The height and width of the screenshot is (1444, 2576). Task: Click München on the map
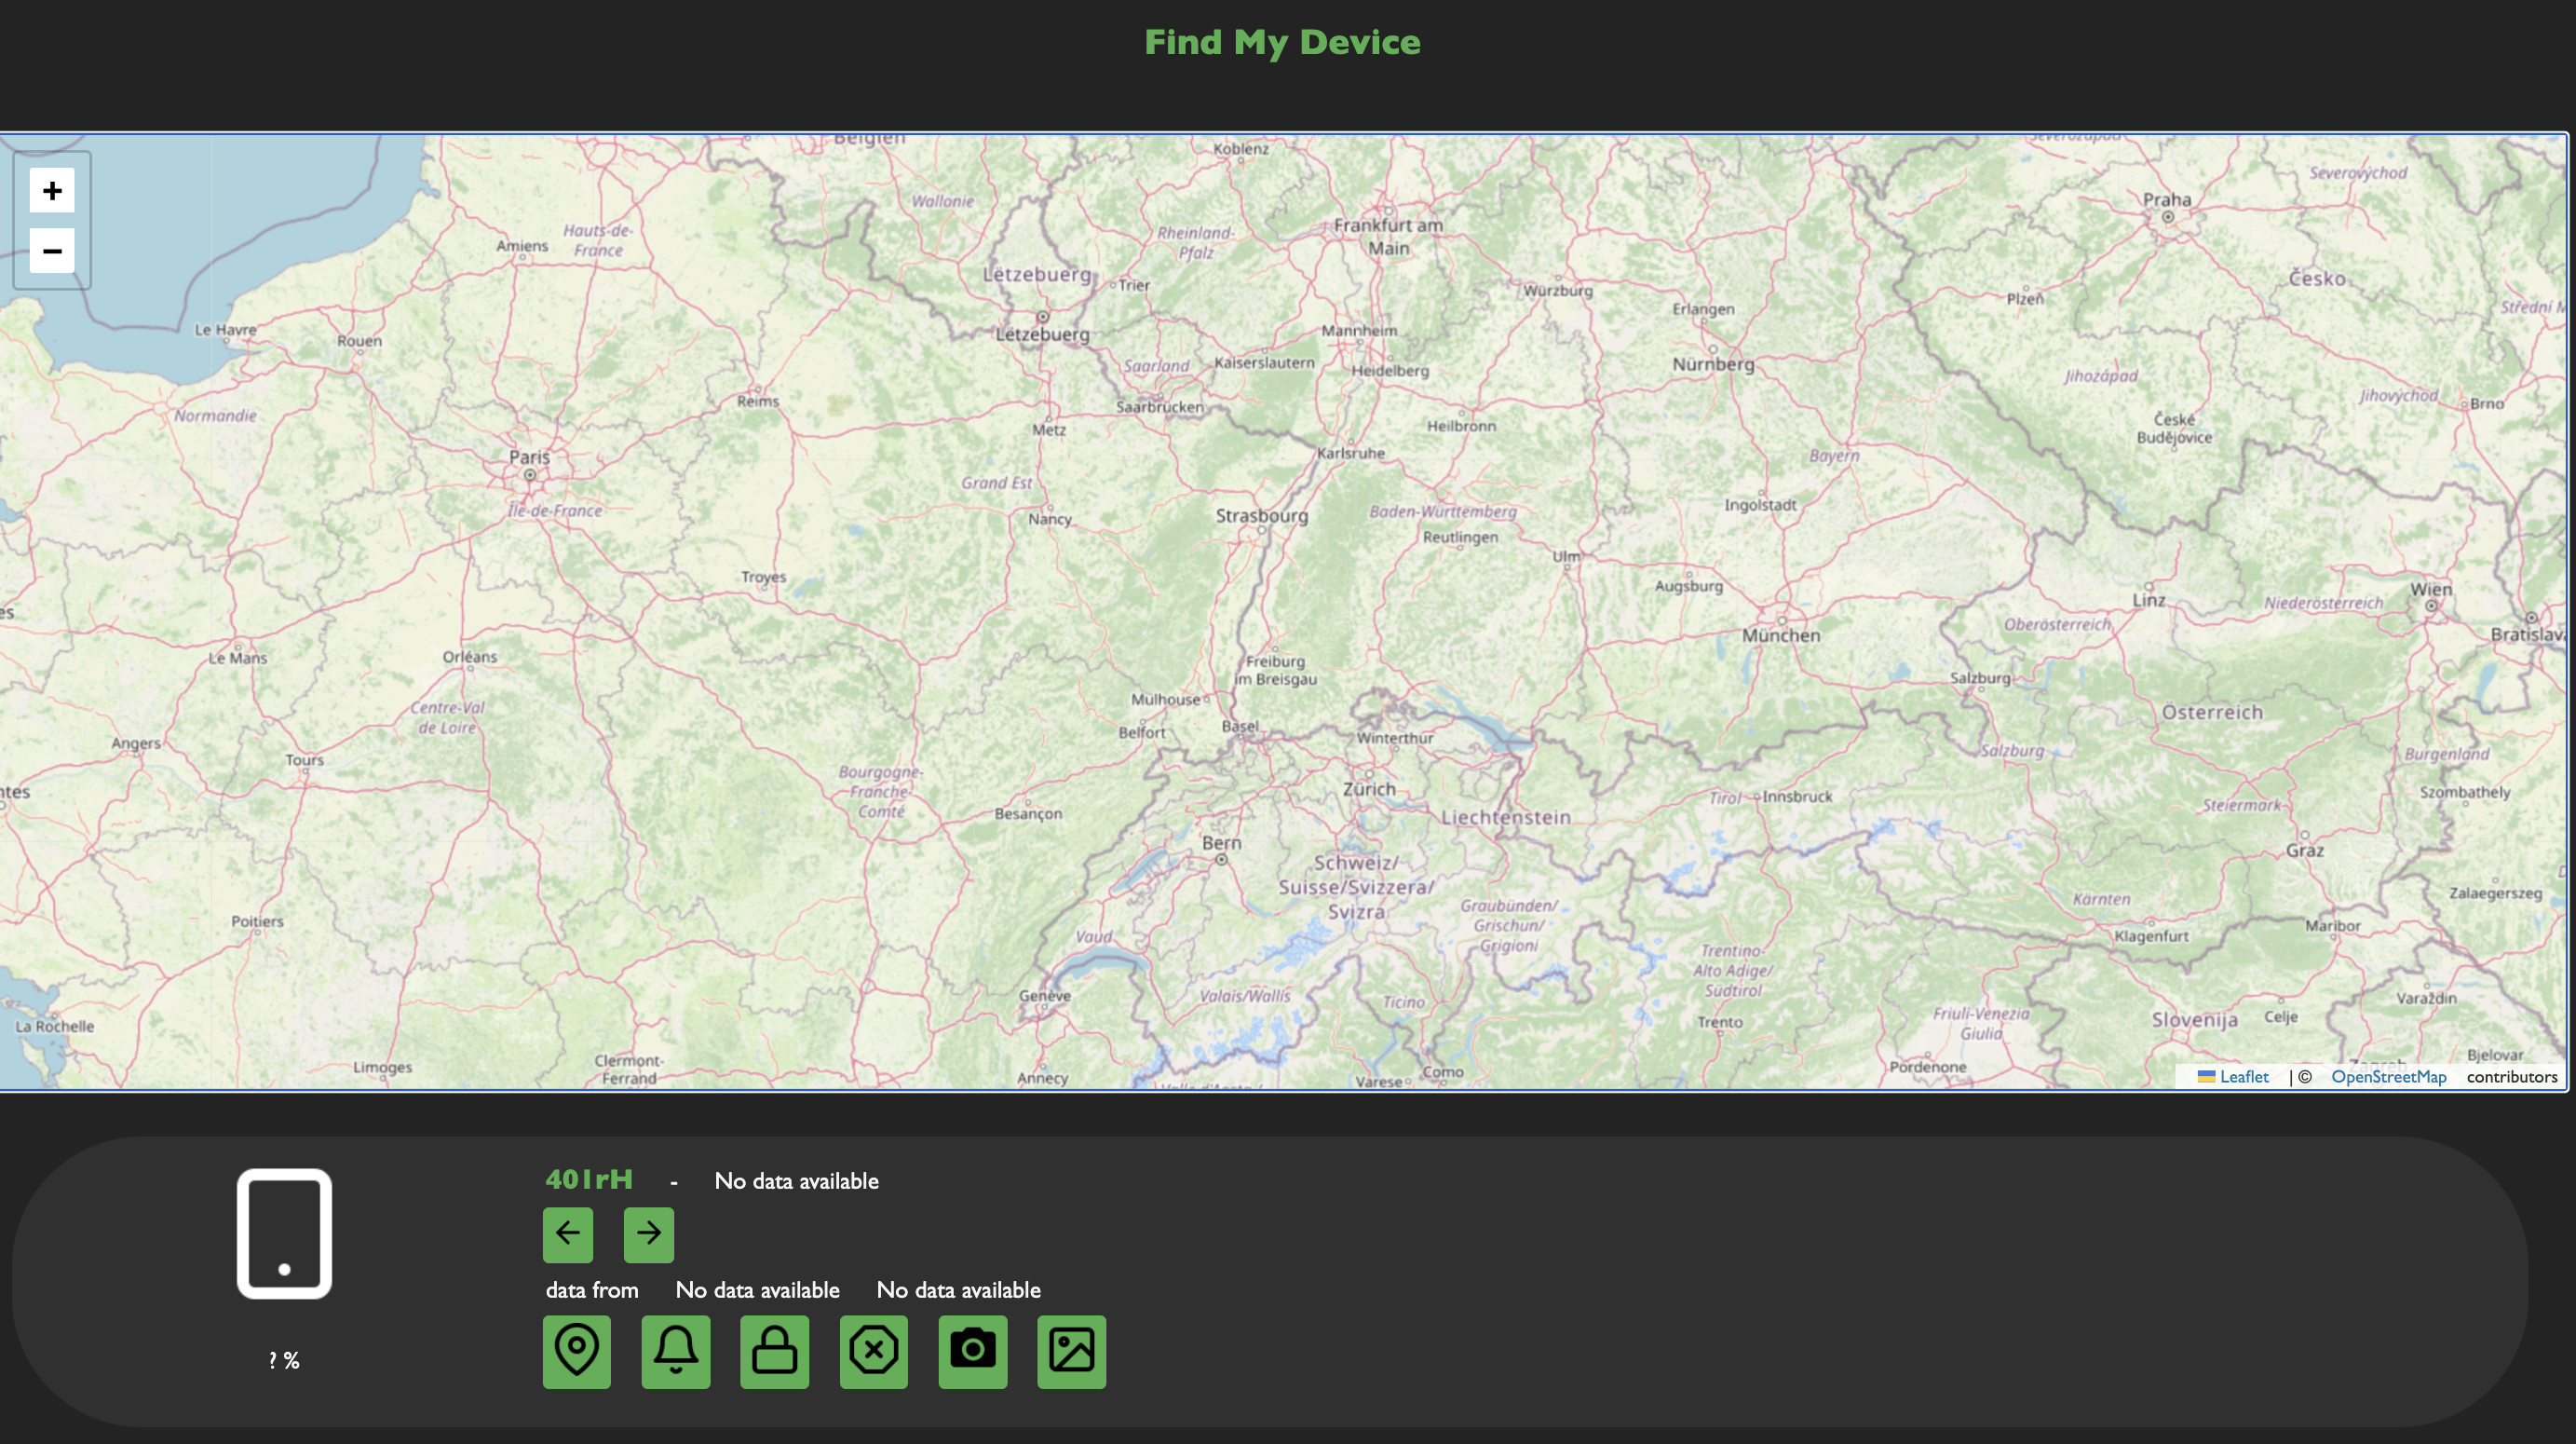point(1780,635)
